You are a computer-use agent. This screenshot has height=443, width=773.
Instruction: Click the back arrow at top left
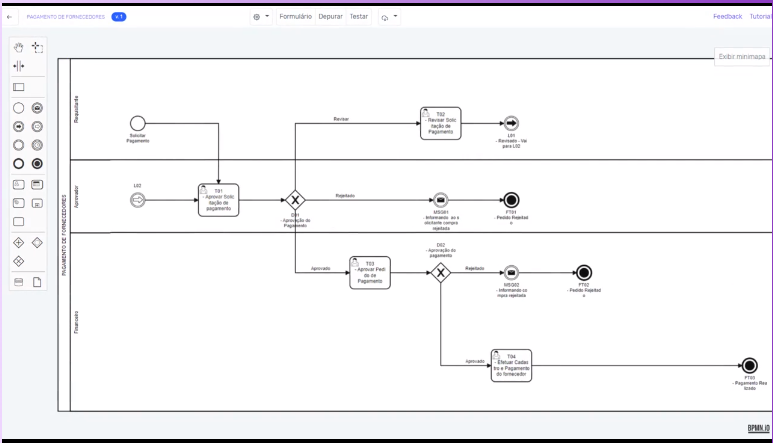10,16
